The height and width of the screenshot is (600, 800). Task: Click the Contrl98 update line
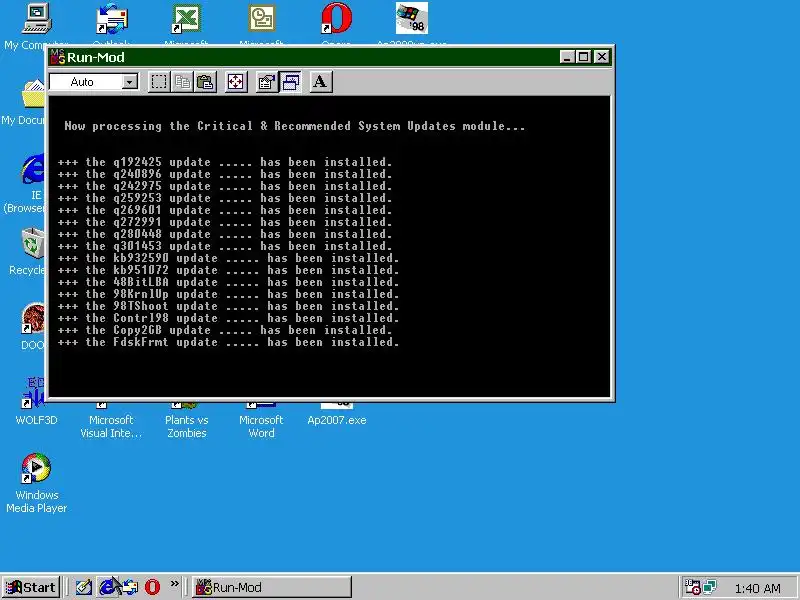click(229, 318)
